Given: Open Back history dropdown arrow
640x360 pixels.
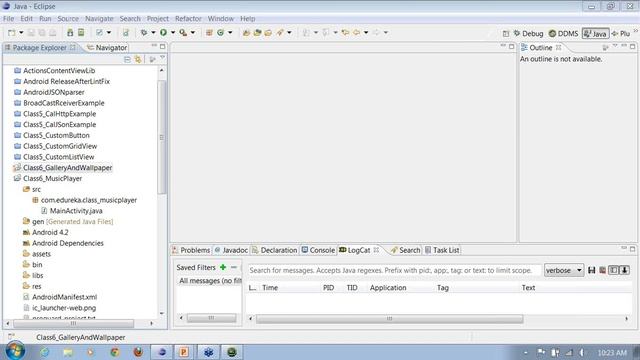Looking at the screenshot, I should click(x=366, y=33).
